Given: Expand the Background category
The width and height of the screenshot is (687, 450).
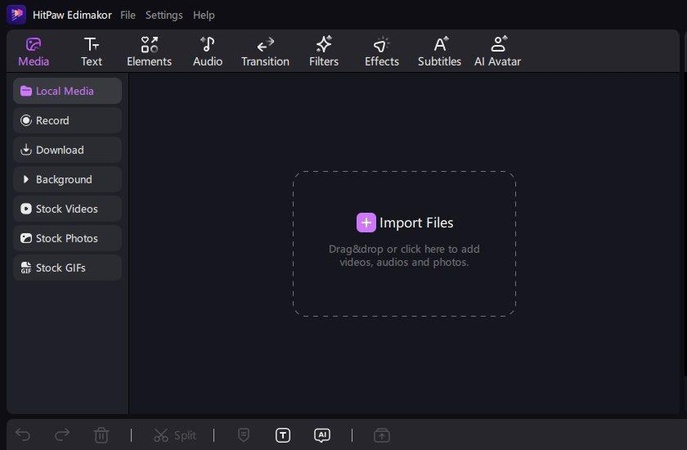Looking at the screenshot, I should (67, 179).
